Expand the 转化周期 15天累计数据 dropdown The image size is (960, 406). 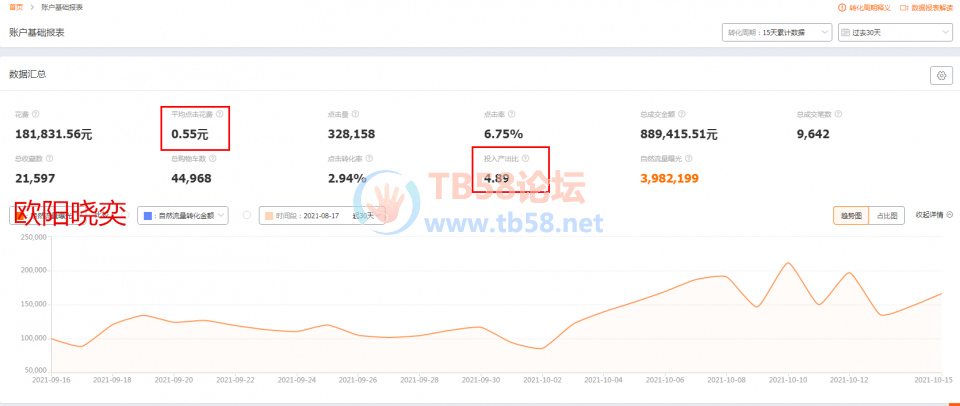click(776, 32)
